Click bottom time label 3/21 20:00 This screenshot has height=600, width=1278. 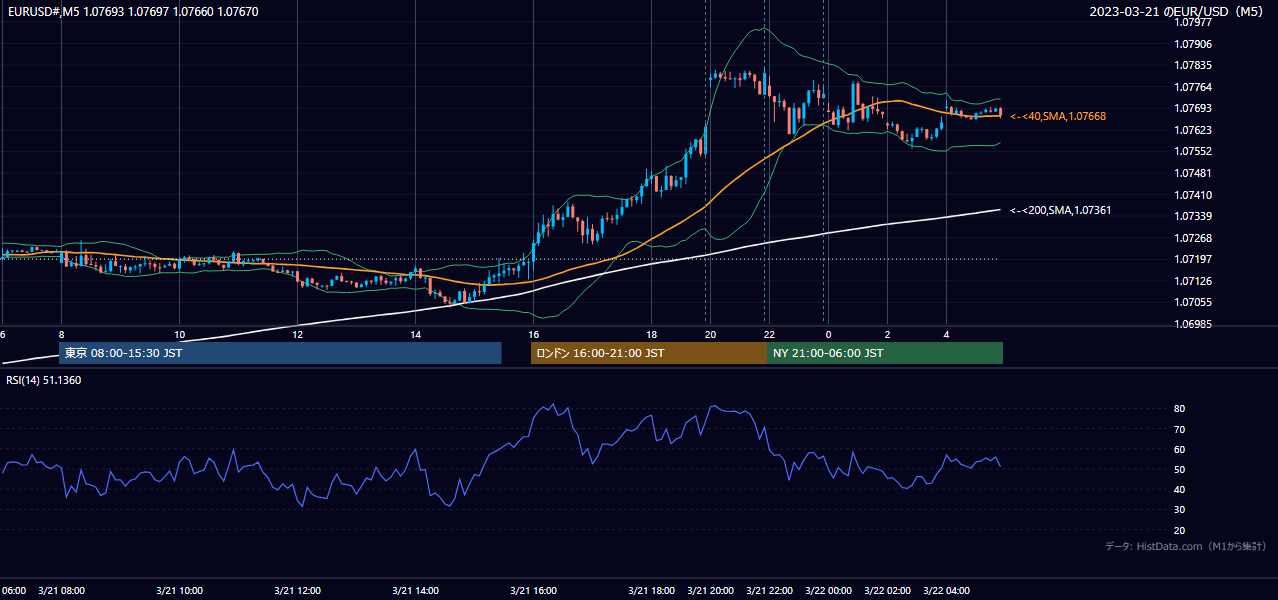pos(711,590)
